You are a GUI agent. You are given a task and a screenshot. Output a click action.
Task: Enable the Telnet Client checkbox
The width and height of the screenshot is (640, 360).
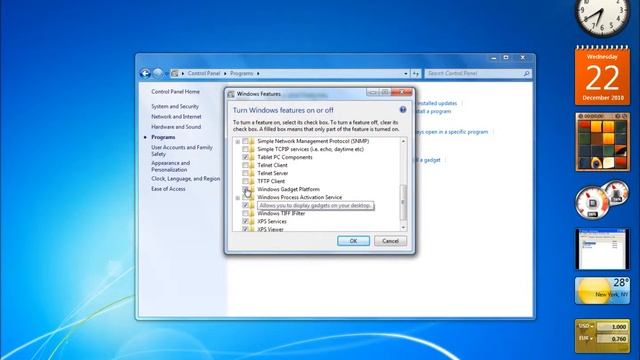coord(245,165)
